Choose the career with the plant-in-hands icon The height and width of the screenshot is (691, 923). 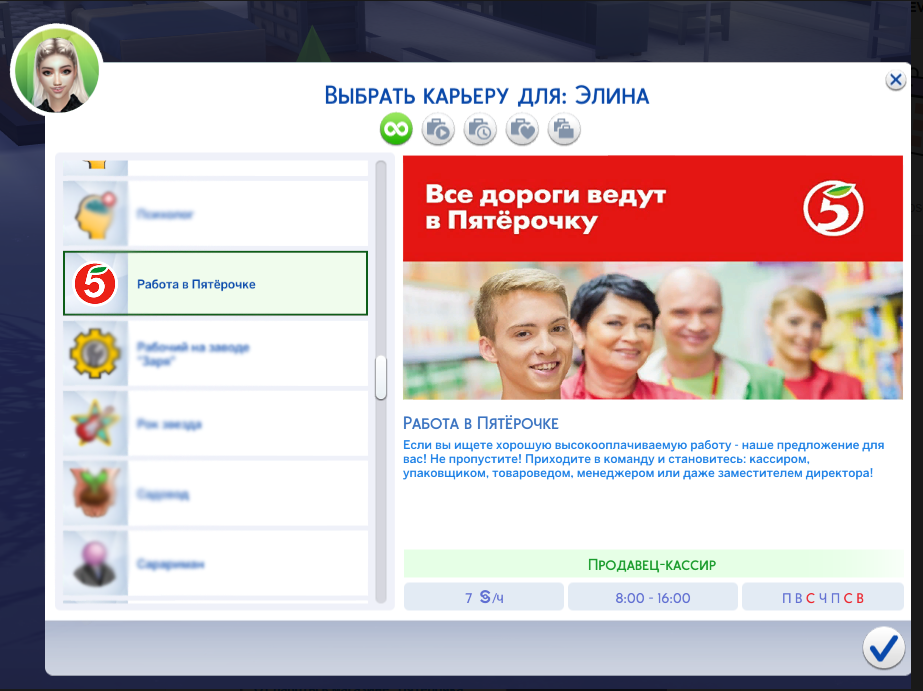point(215,493)
